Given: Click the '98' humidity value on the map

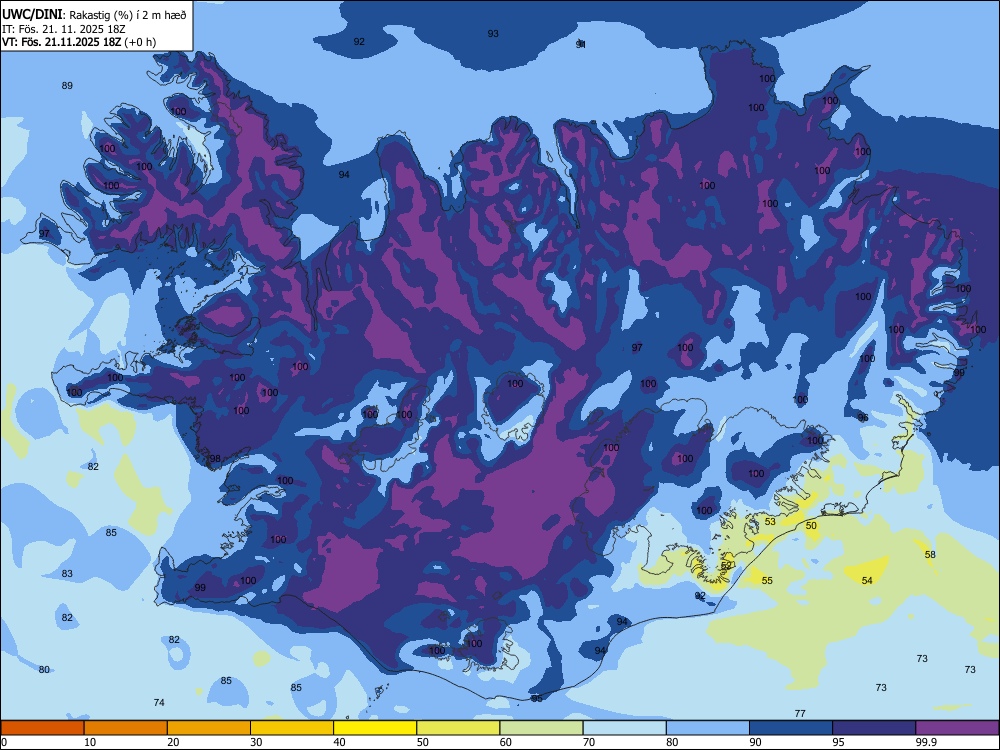Looking at the screenshot, I should coord(215,459).
